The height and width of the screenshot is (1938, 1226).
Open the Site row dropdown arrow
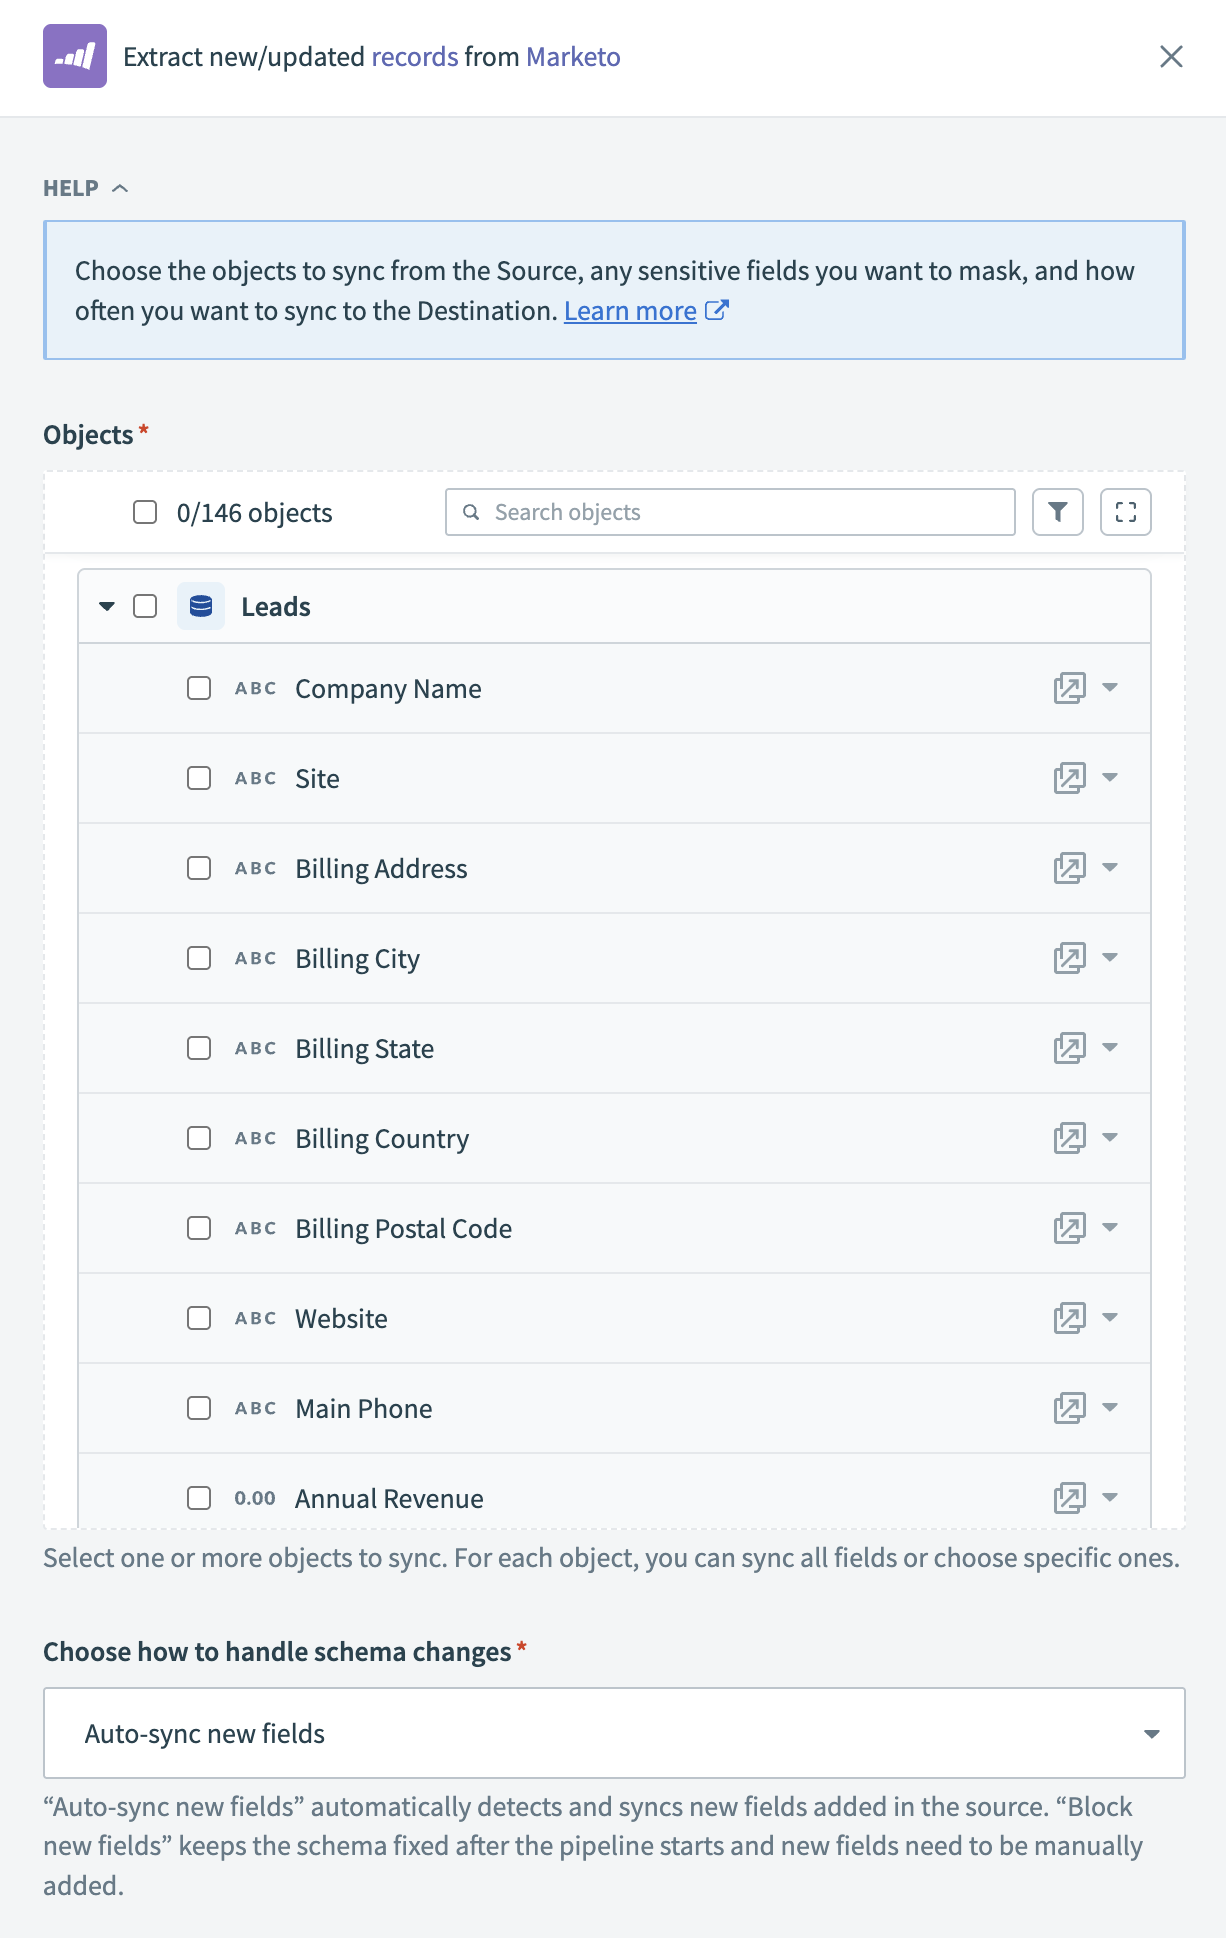click(x=1110, y=777)
